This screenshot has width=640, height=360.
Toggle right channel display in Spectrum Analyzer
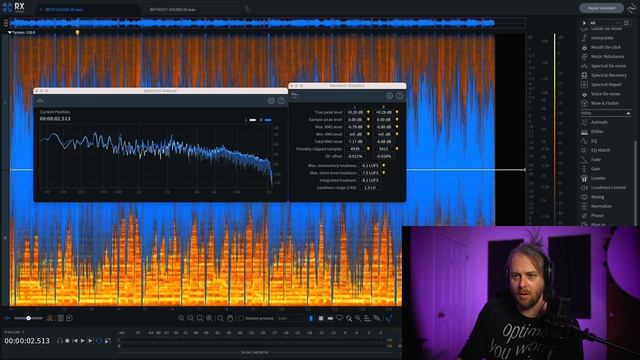click(268, 120)
